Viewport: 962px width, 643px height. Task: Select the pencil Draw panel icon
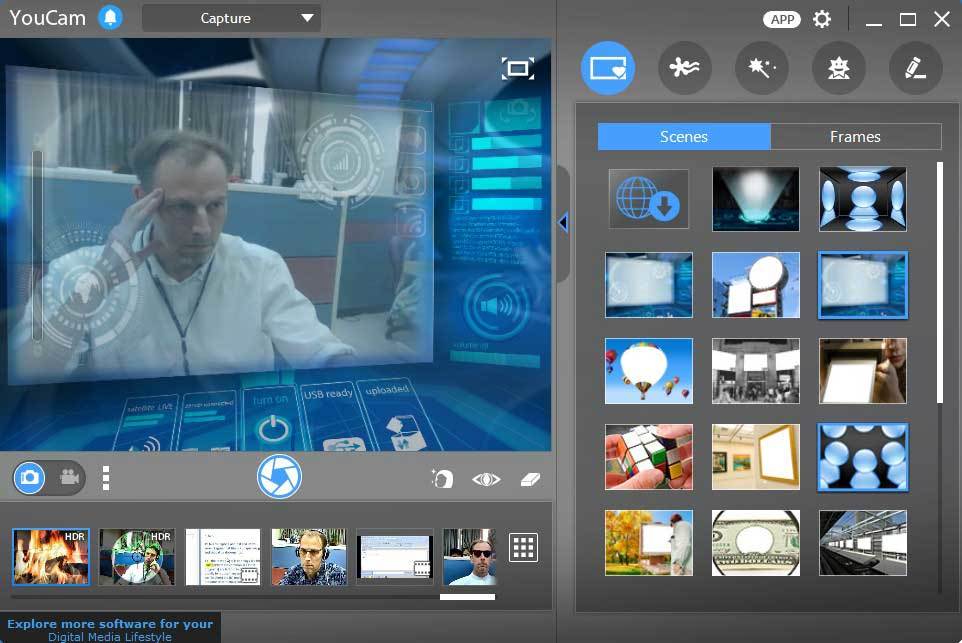915,68
